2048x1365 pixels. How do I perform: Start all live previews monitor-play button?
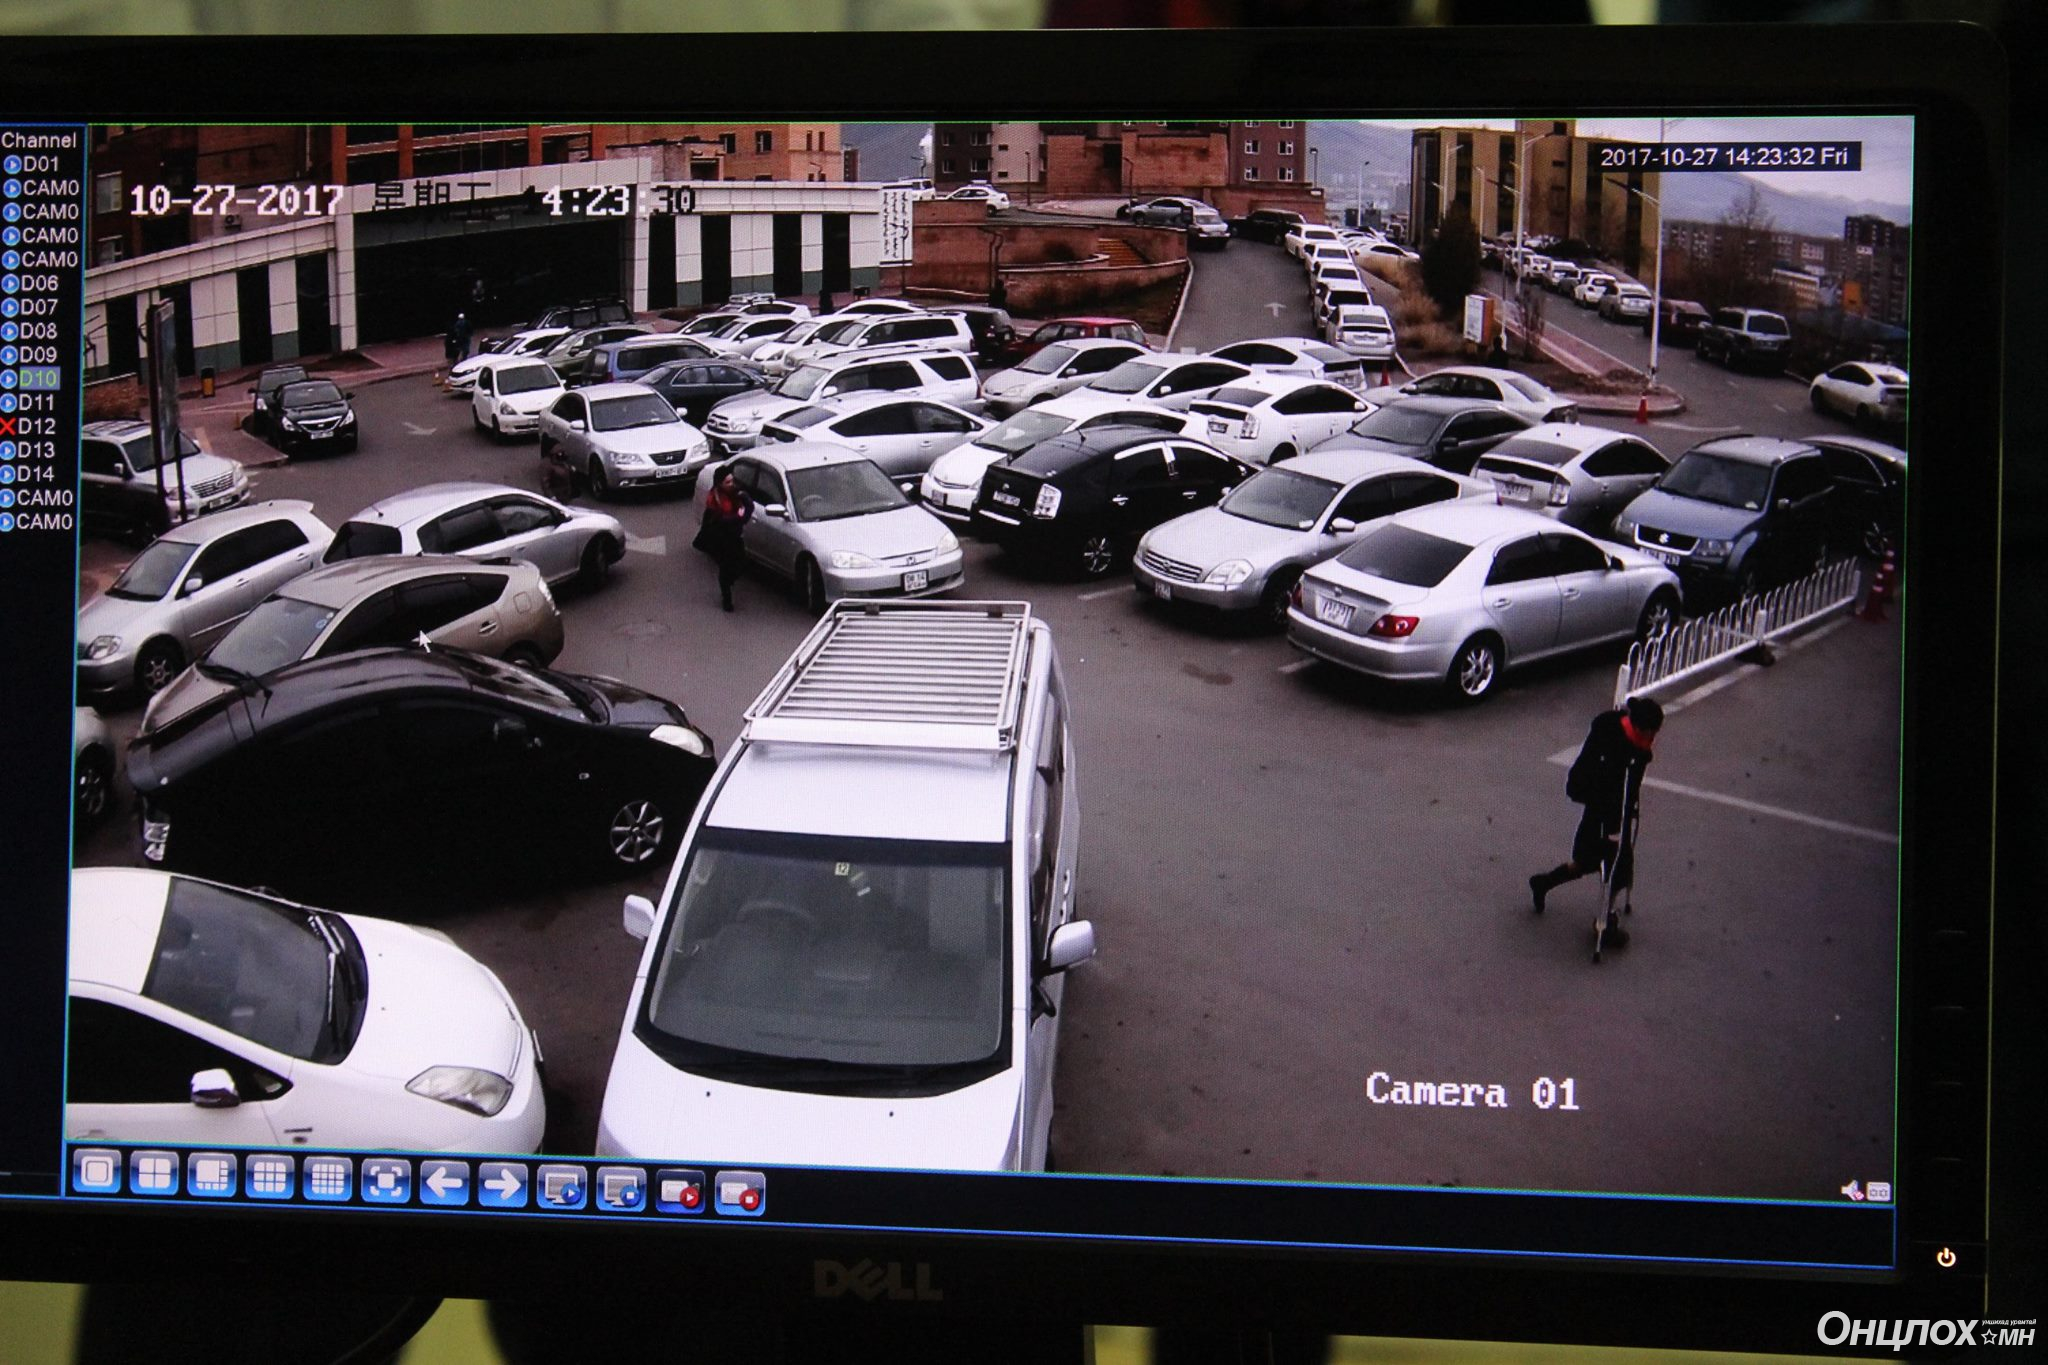562,1188
